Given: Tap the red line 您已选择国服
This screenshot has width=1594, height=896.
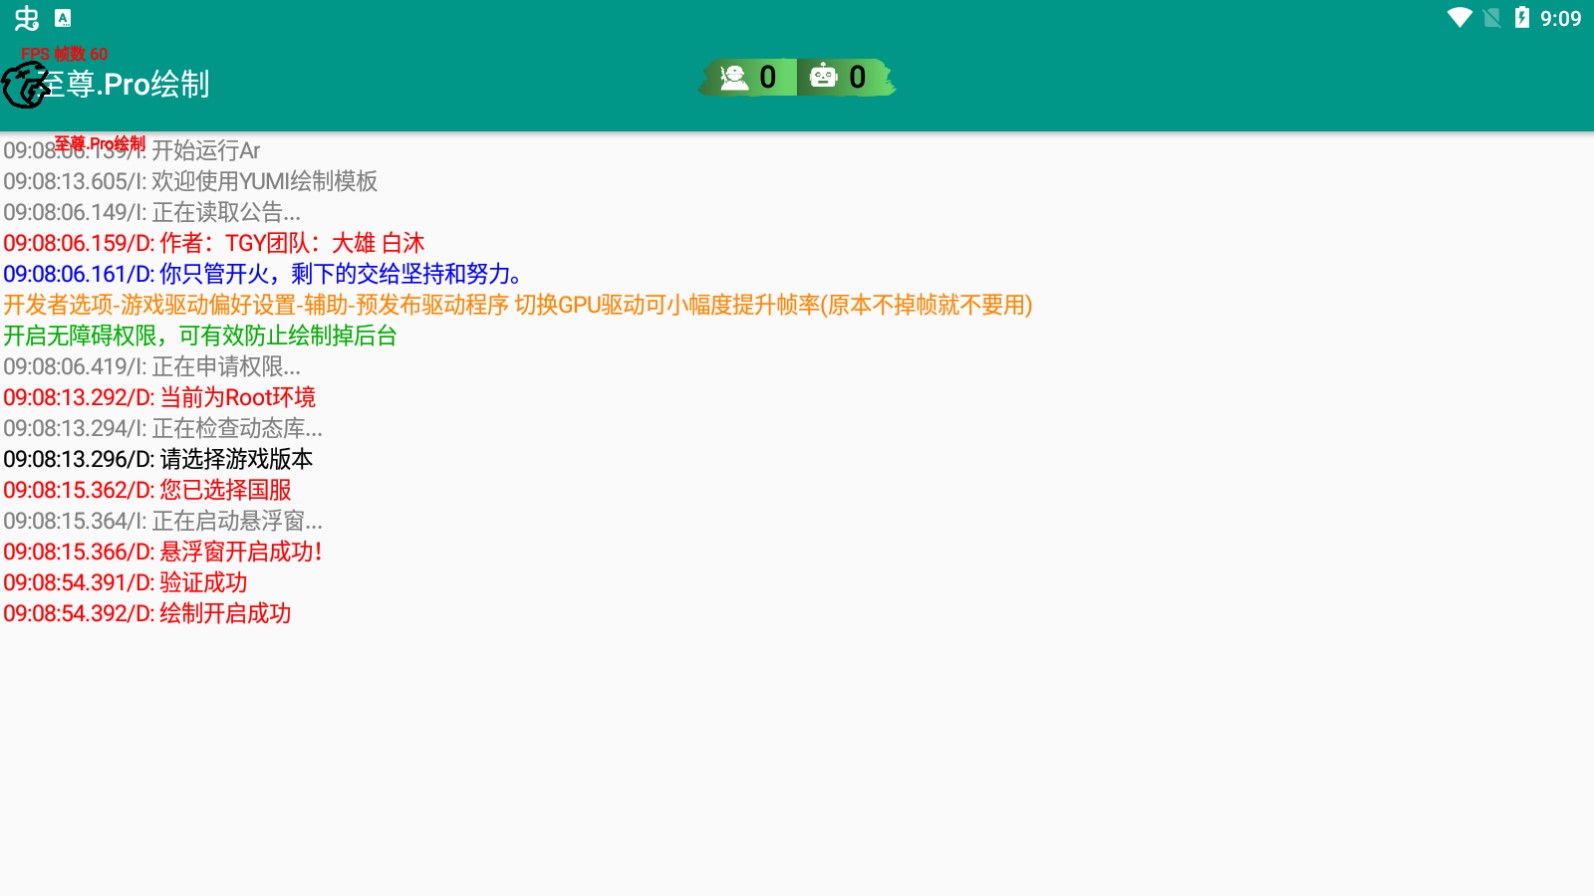Looking at the screenshot, I should pos(147,490).
